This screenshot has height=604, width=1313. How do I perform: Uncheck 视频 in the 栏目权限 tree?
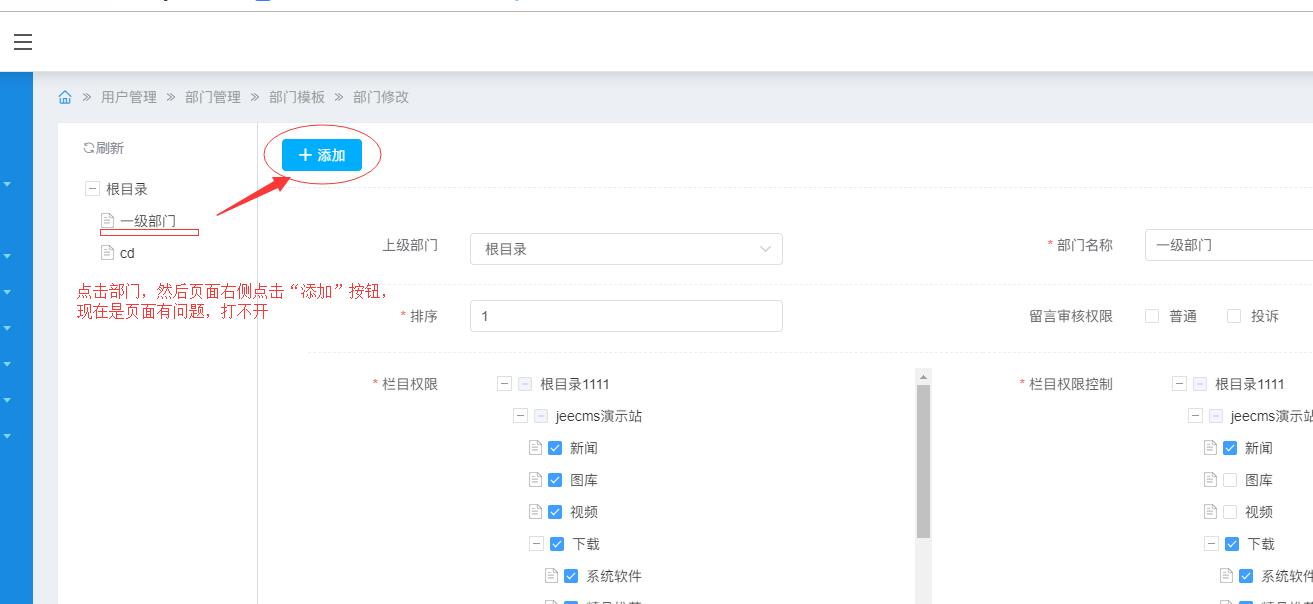click(555, 512)
